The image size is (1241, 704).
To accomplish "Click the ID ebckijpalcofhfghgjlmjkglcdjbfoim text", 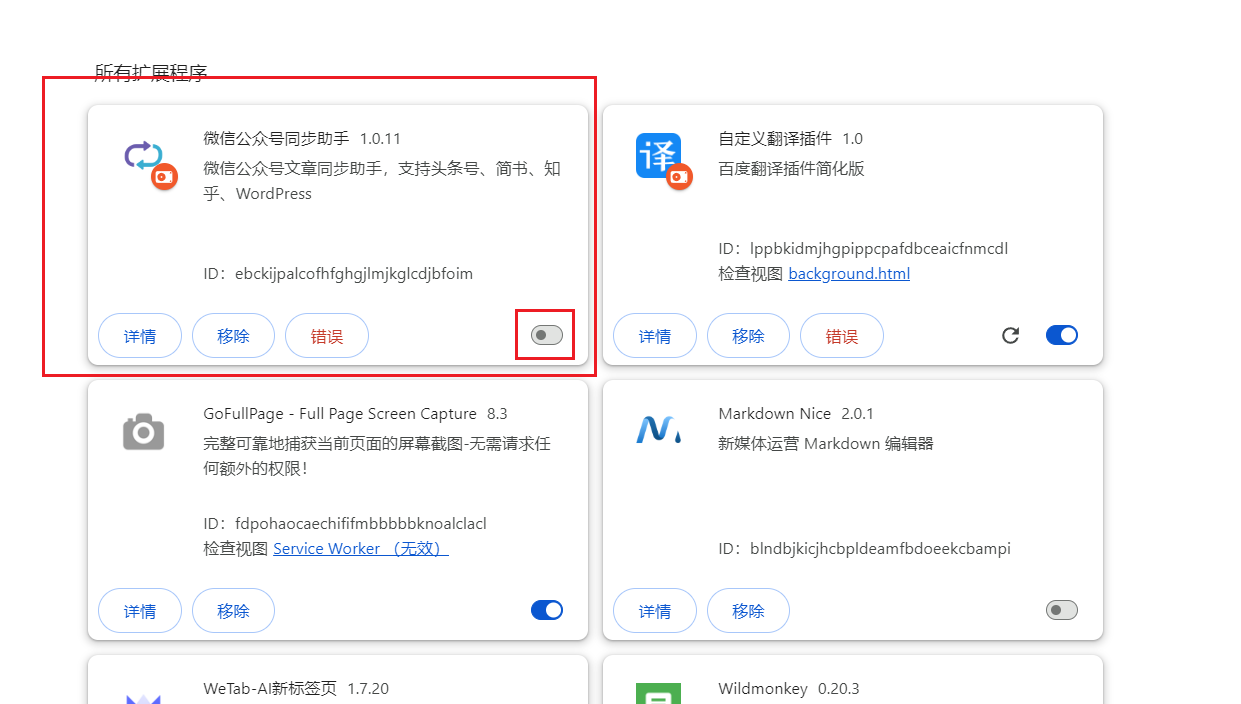I will (338, 273).
